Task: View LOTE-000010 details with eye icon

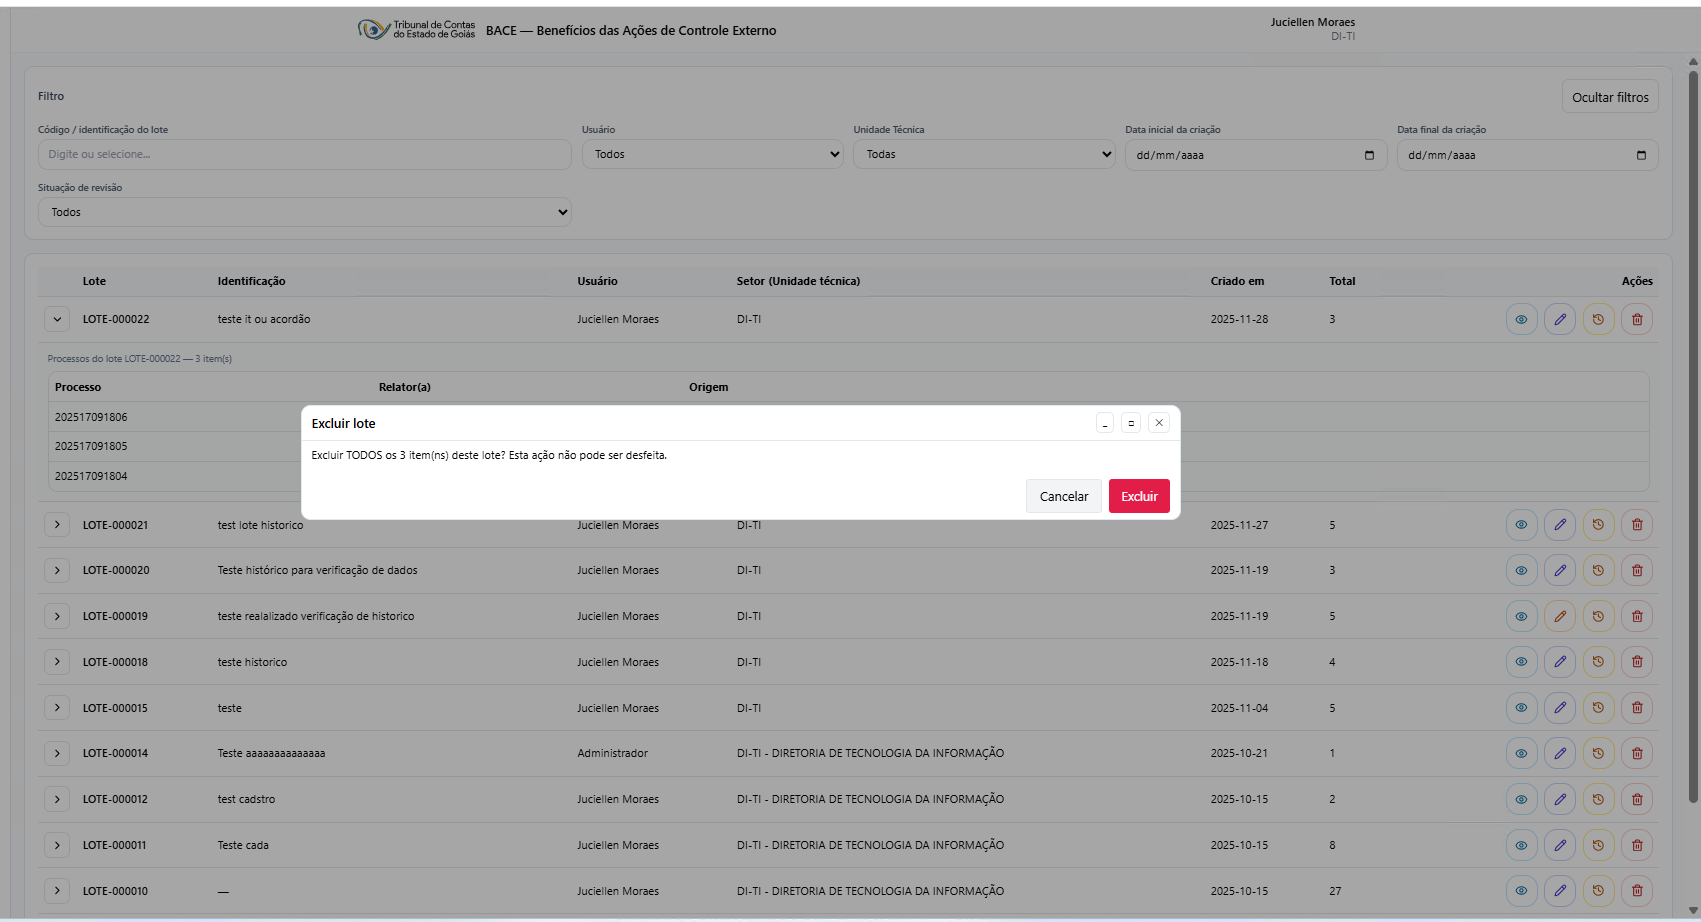Action: click(x=1521, y=891)
